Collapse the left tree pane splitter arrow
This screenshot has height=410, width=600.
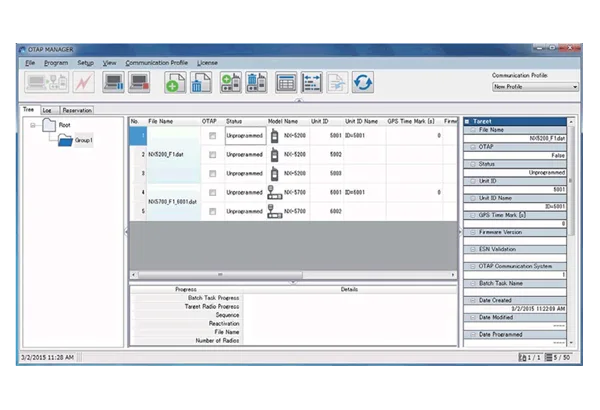point(126,232)
